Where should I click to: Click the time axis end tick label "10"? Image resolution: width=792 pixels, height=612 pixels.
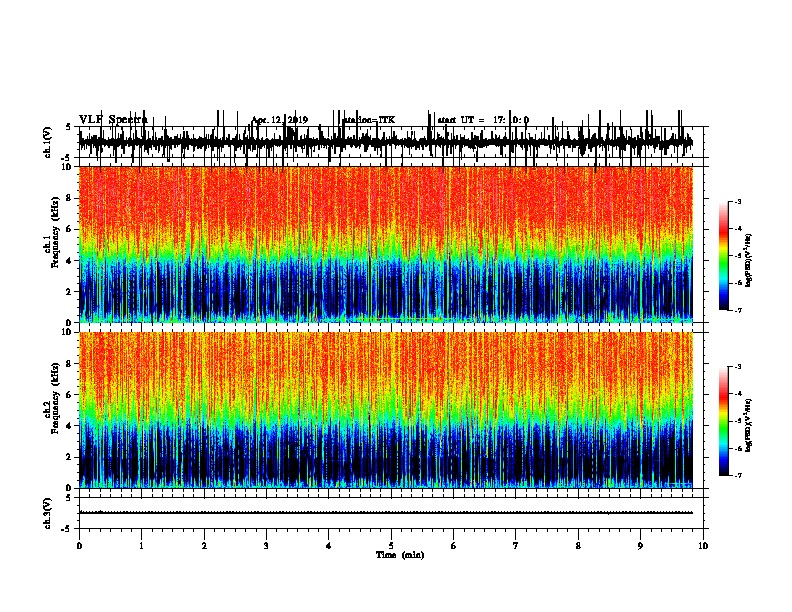tap(703, 546)
